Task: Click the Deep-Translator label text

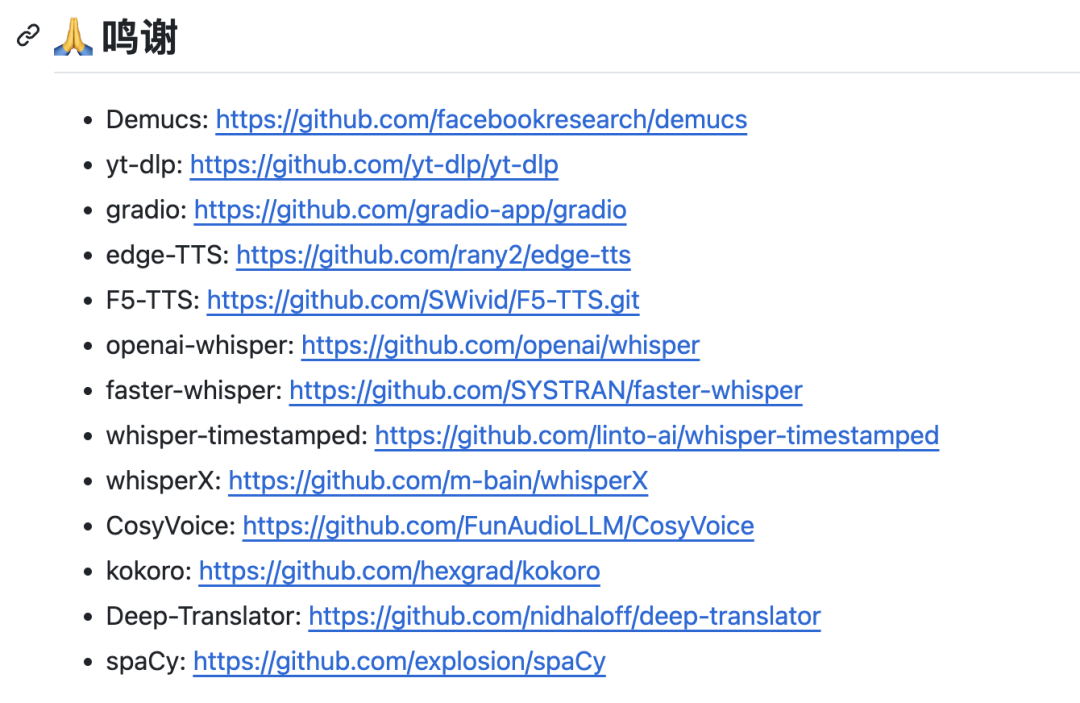Action: click(202, 616)
